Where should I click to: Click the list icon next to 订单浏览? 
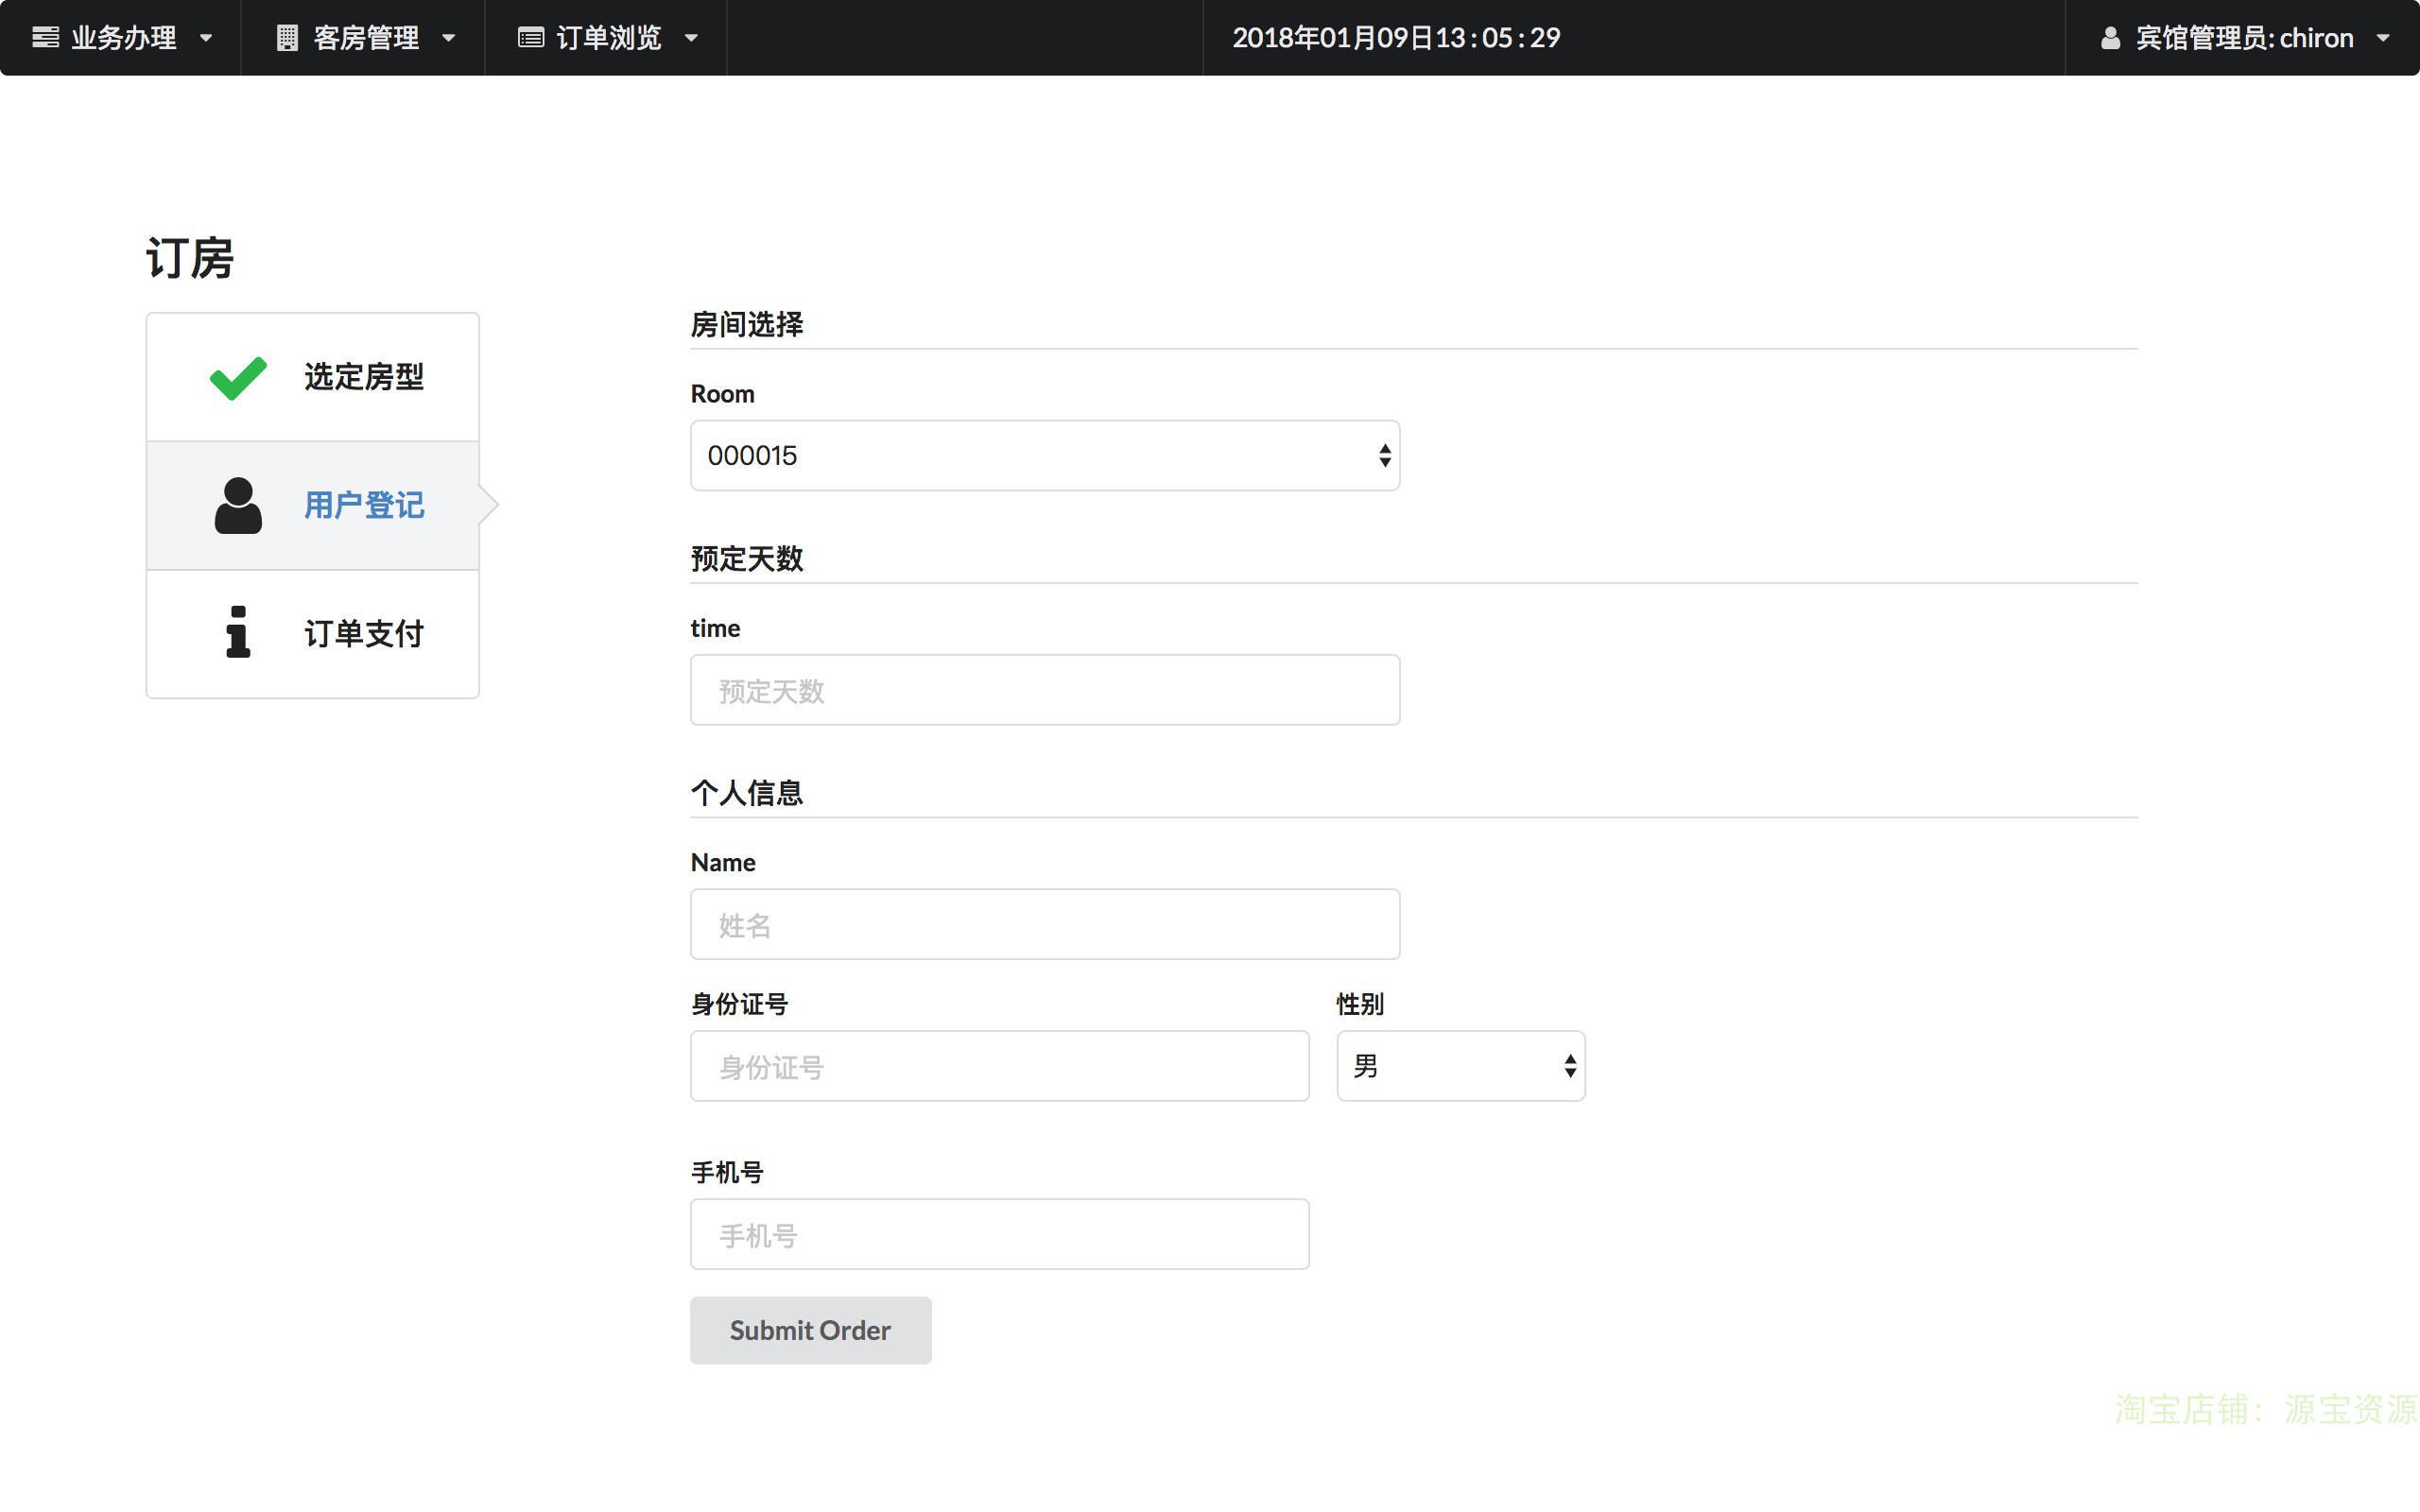[x=530, y=38]
